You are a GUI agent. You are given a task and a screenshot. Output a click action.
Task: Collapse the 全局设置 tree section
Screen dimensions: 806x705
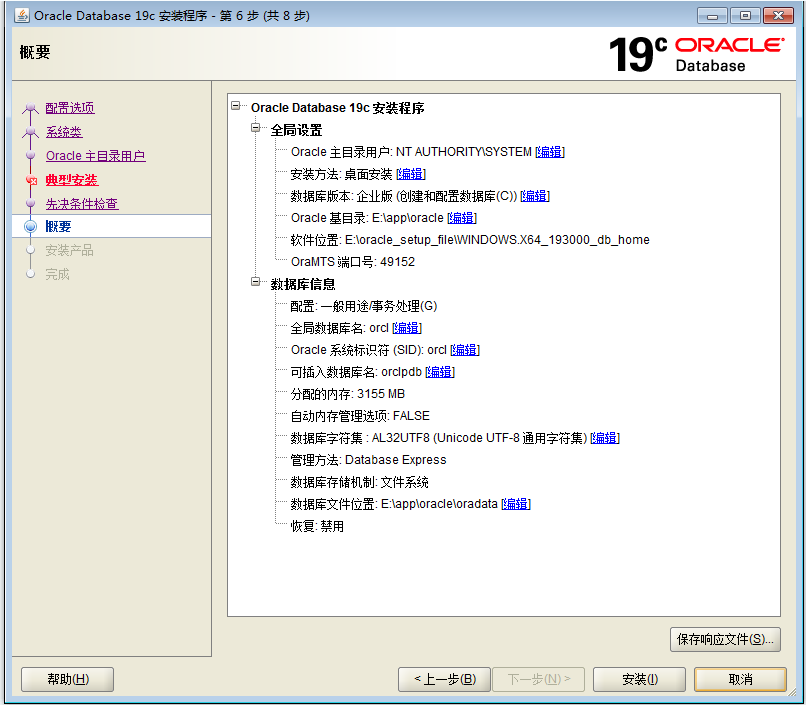point(255,127)
